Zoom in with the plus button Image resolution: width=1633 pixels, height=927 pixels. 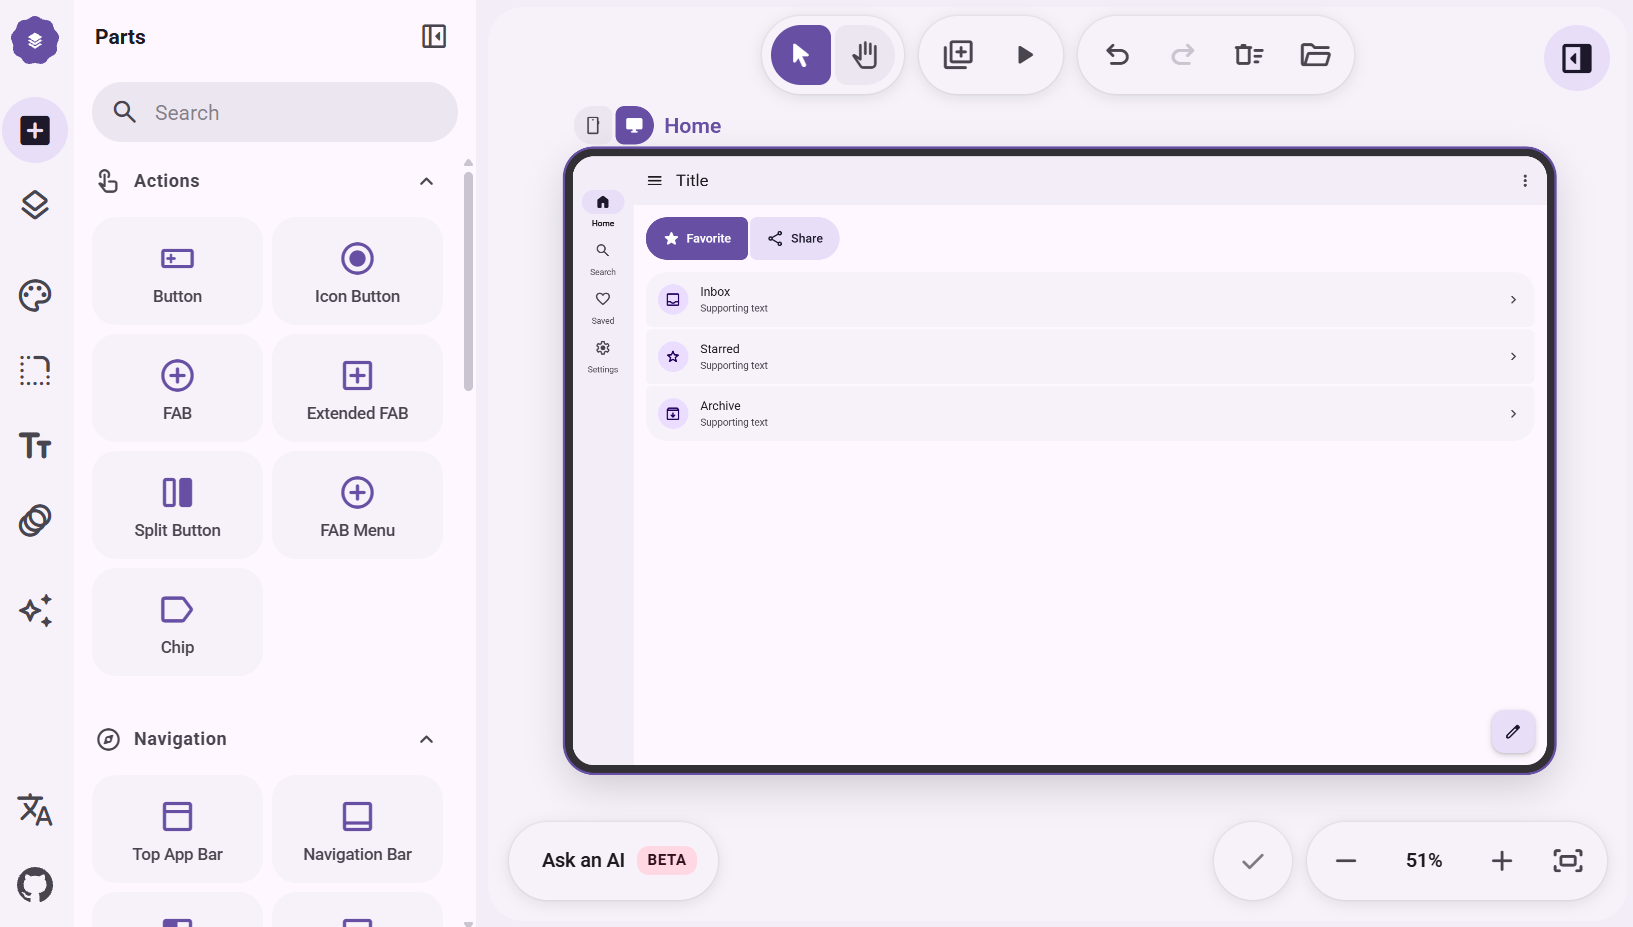click(1502, 861)
